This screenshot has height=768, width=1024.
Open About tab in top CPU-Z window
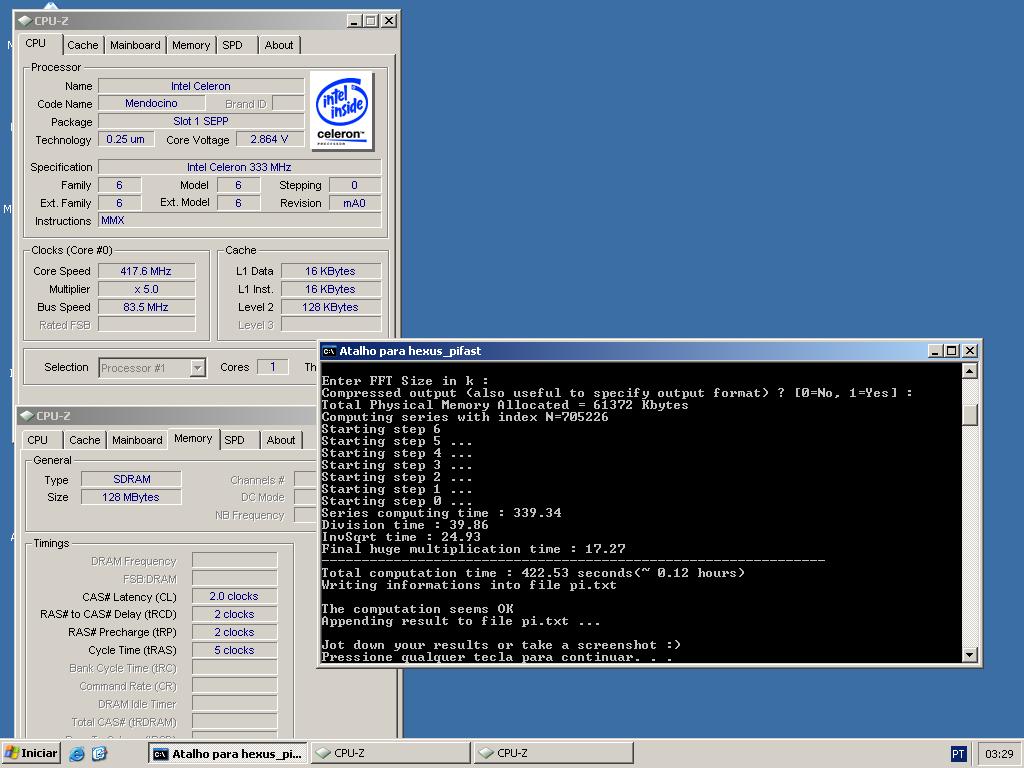[x=279, y=45]
